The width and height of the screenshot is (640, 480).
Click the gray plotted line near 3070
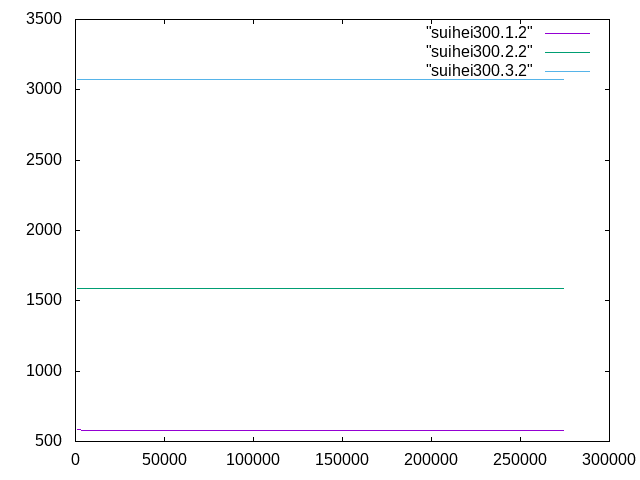click(320, 79)
